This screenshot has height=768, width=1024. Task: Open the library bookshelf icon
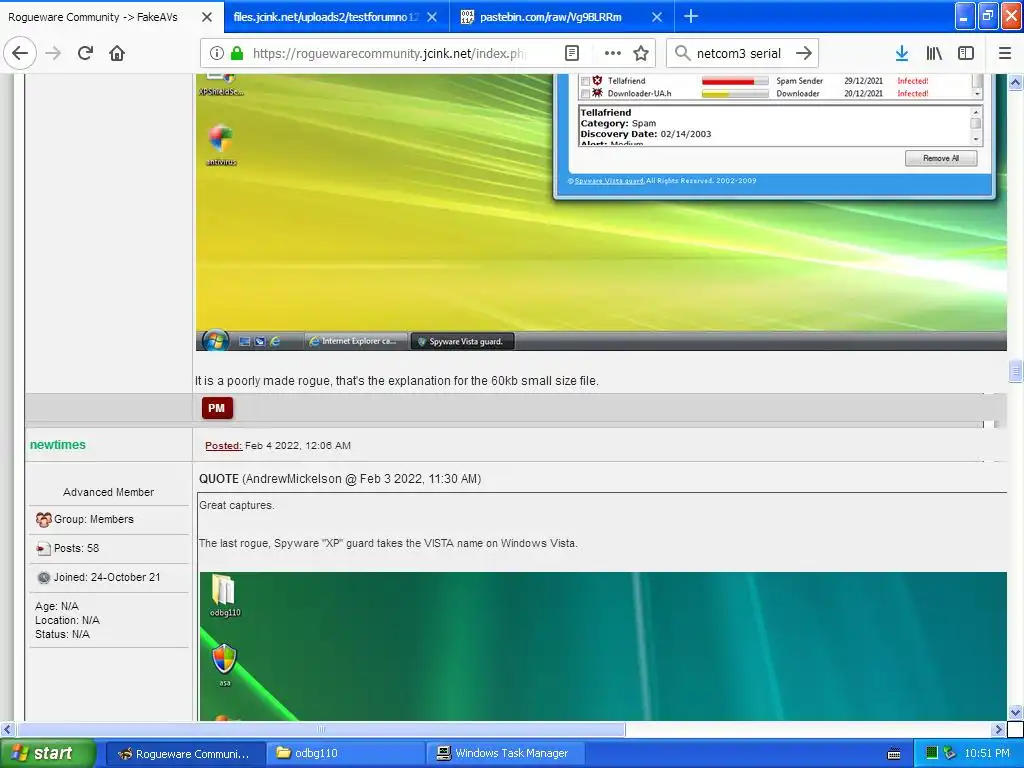[934, 53]
